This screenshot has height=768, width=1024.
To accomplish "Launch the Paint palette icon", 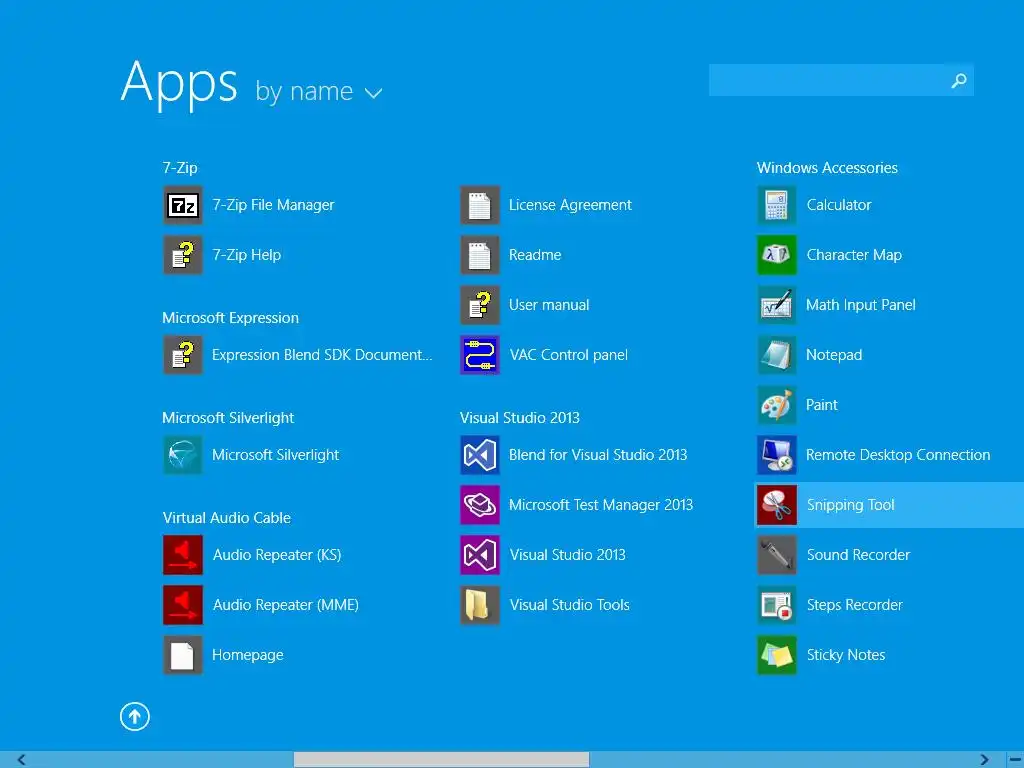I will [776, 405].
